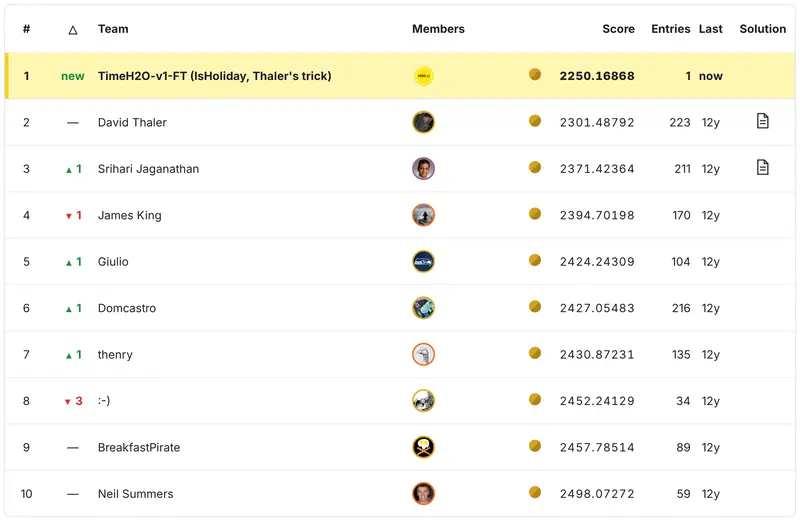Click entries count 223
This screenshot has height=520, width=800.
click(680, 122)
